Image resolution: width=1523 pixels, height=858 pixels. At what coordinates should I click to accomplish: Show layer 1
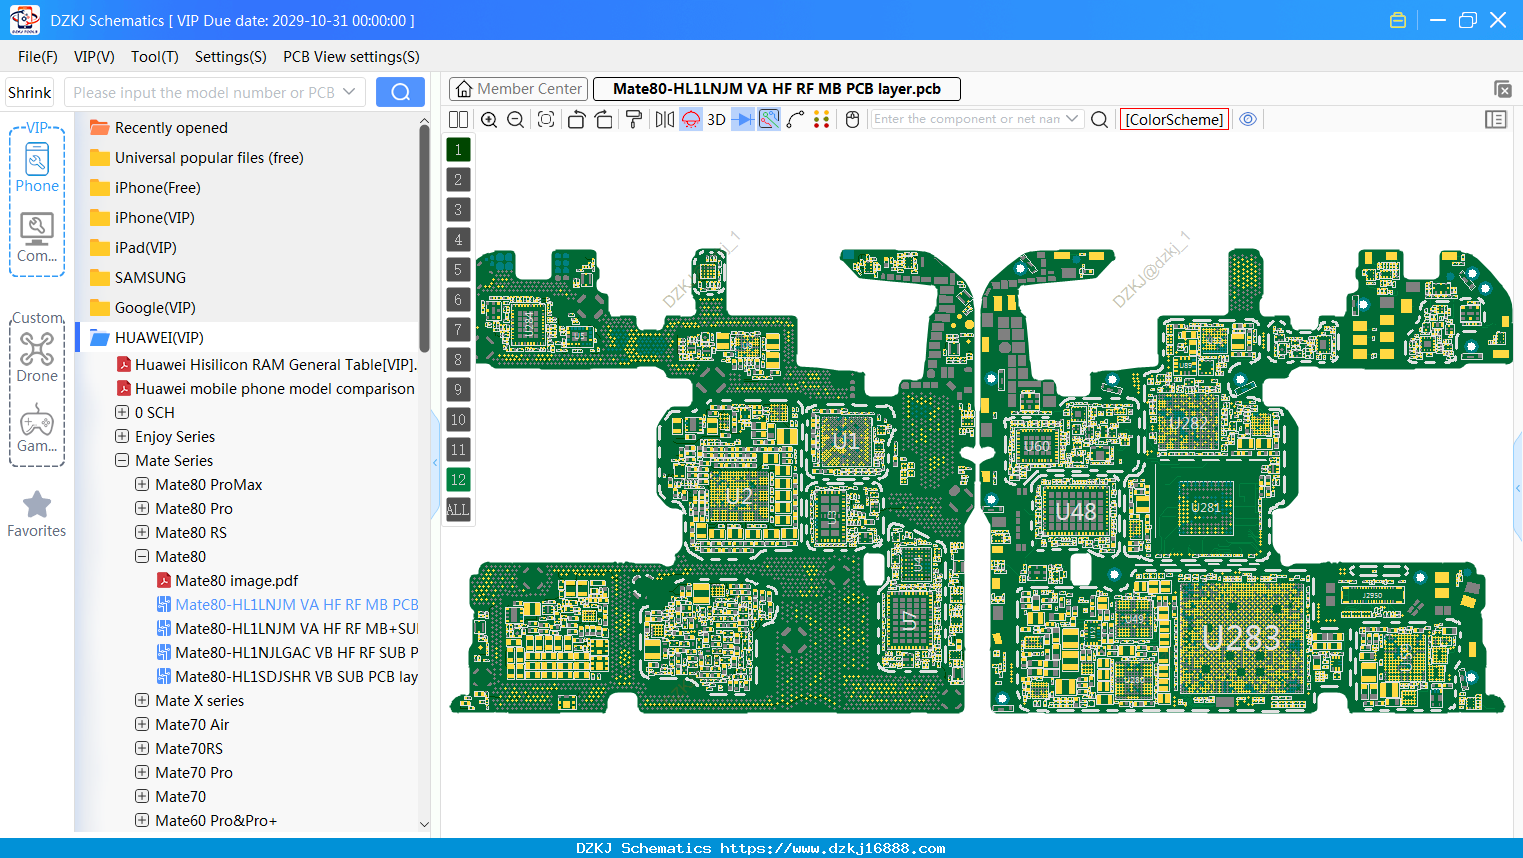458,150
